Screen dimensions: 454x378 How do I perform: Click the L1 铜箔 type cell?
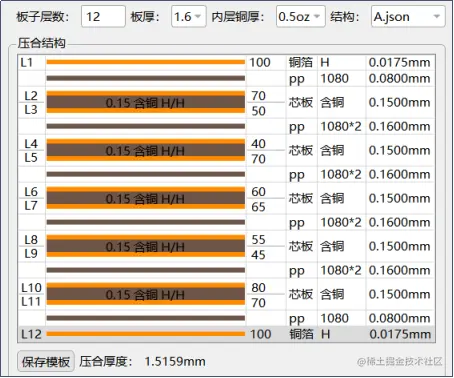[x=301, y=62]
